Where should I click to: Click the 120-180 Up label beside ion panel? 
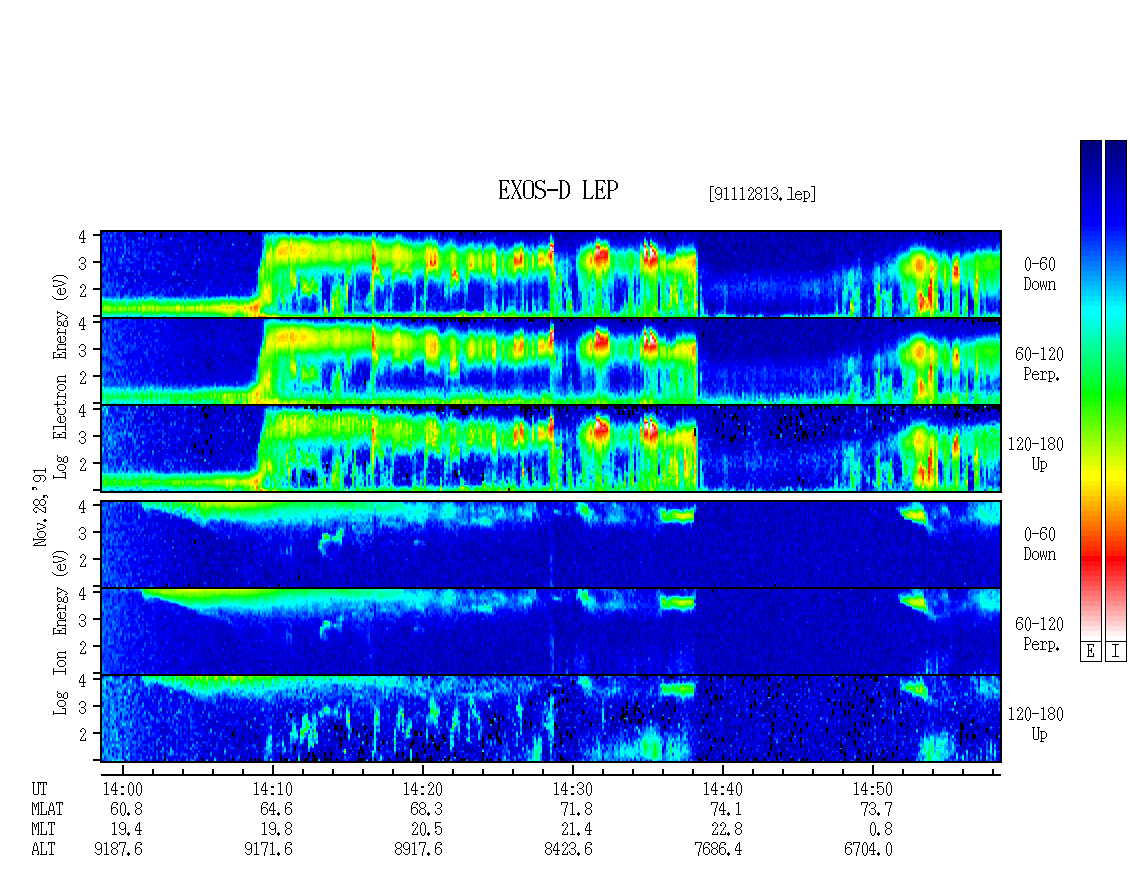pos(1036,724)
